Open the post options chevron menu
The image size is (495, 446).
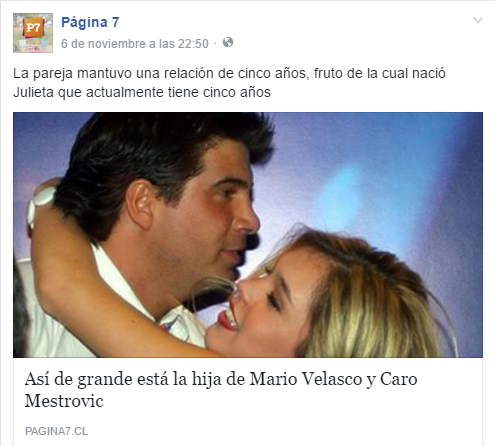[478, 21]
